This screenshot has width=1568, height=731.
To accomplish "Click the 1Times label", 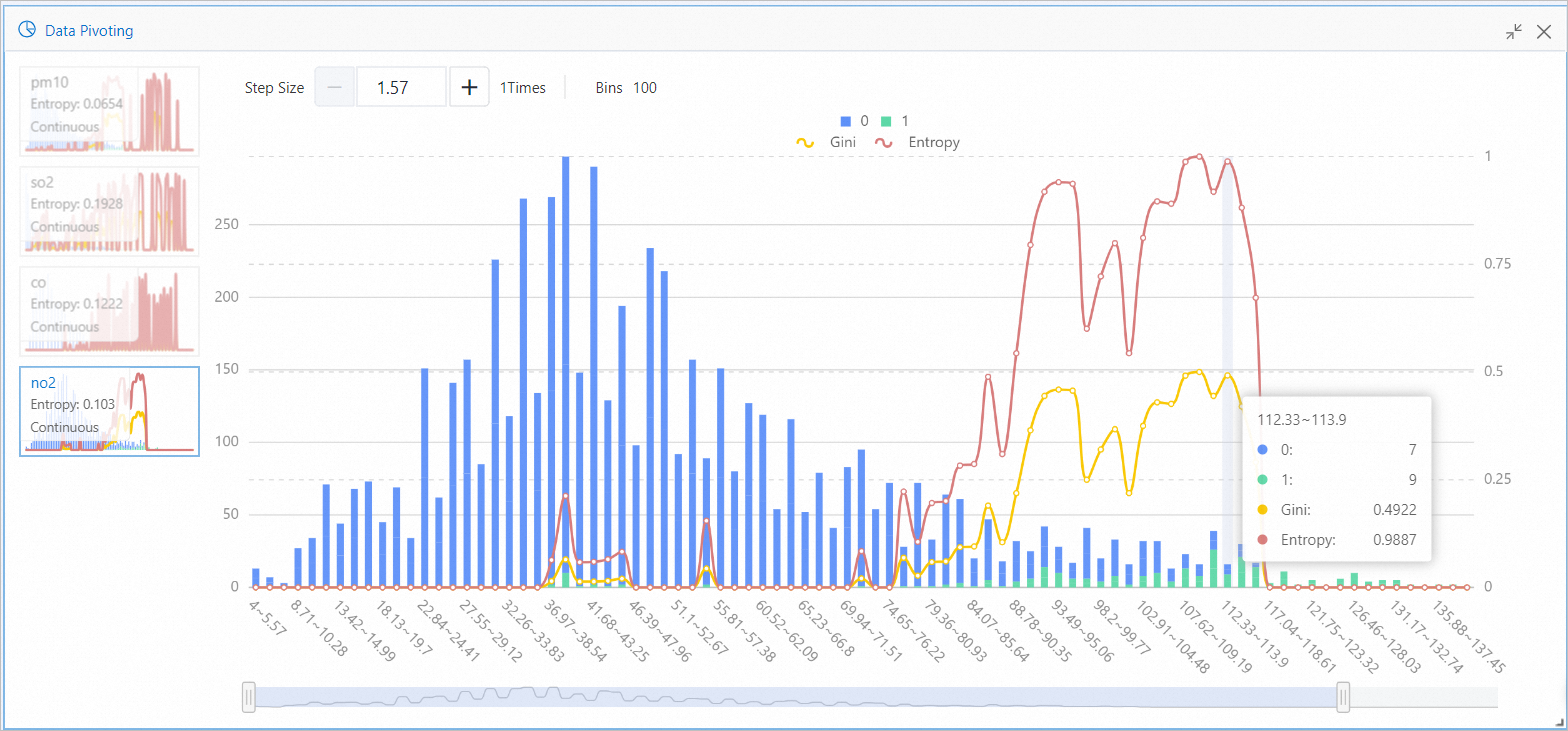I will pyautogui.click(x=523, y=88).
